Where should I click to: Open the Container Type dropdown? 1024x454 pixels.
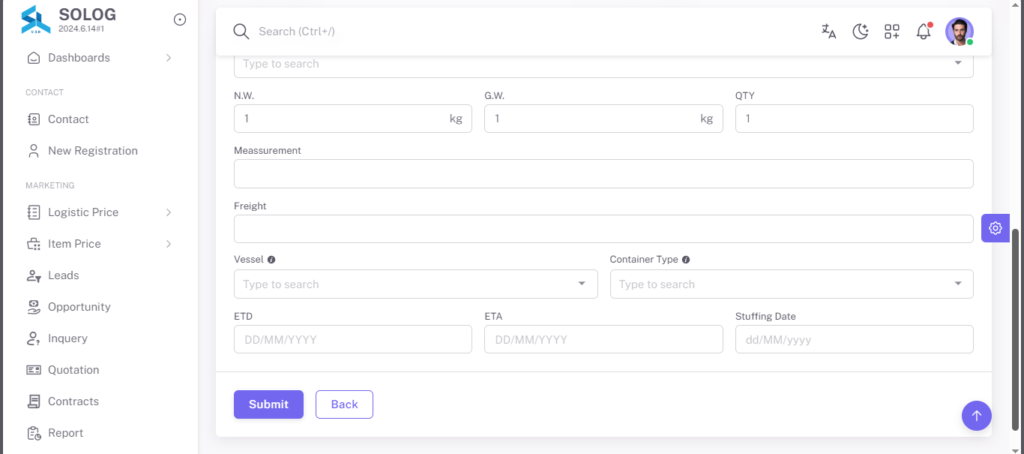[792, 284]
